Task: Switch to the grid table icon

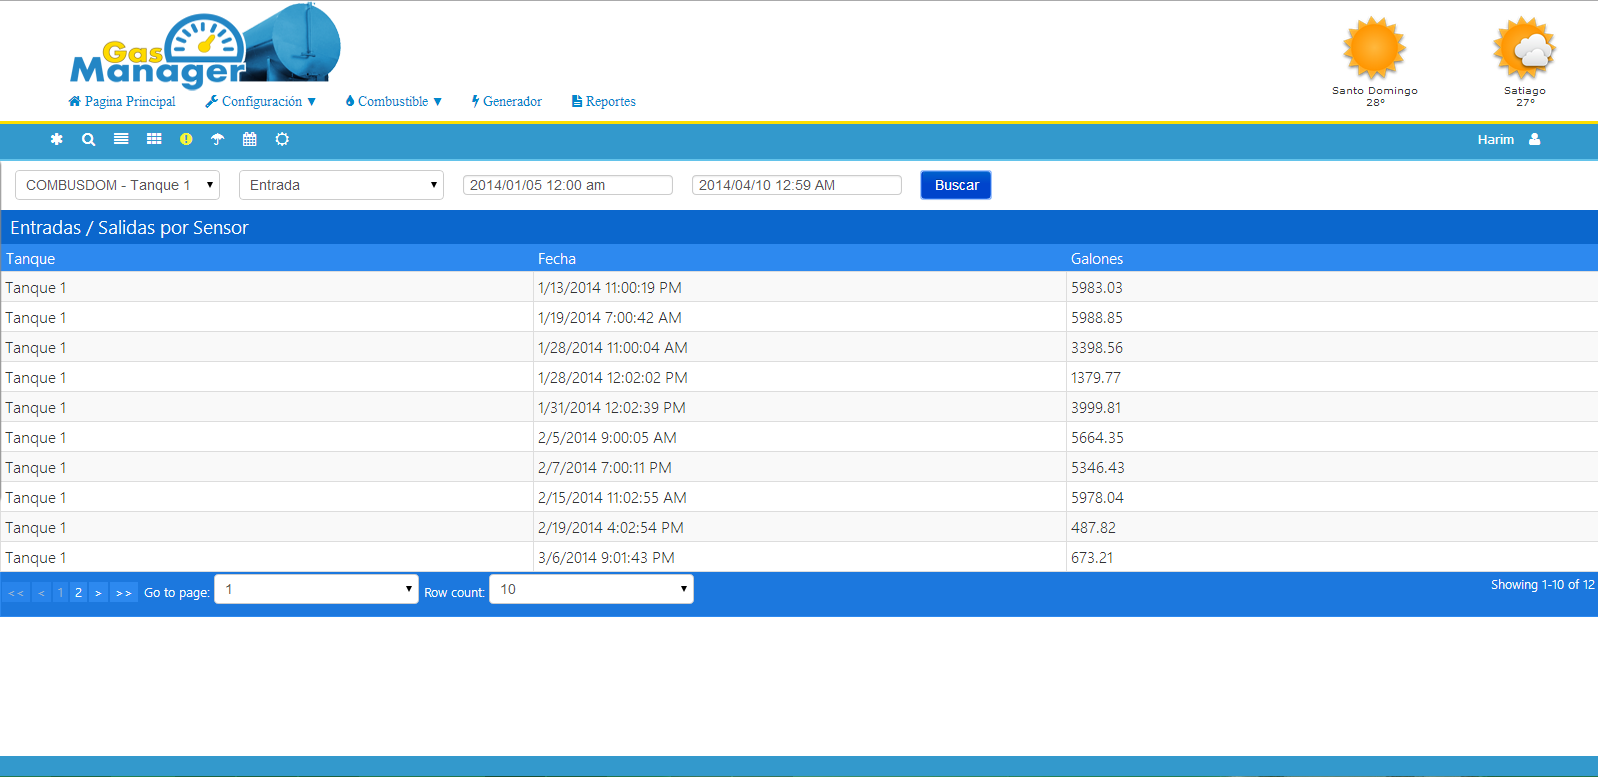Action: [154, 139]
